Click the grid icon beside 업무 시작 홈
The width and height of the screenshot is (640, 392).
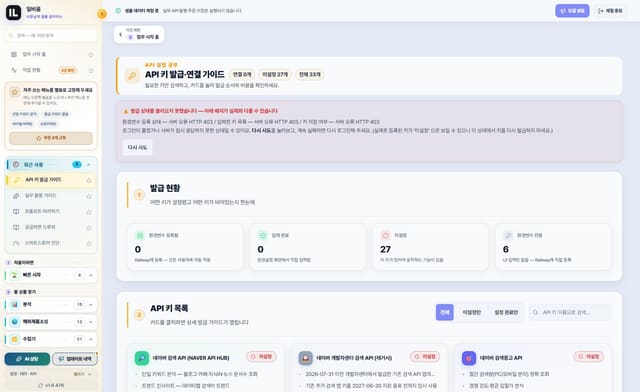click(x=14, y=54)
